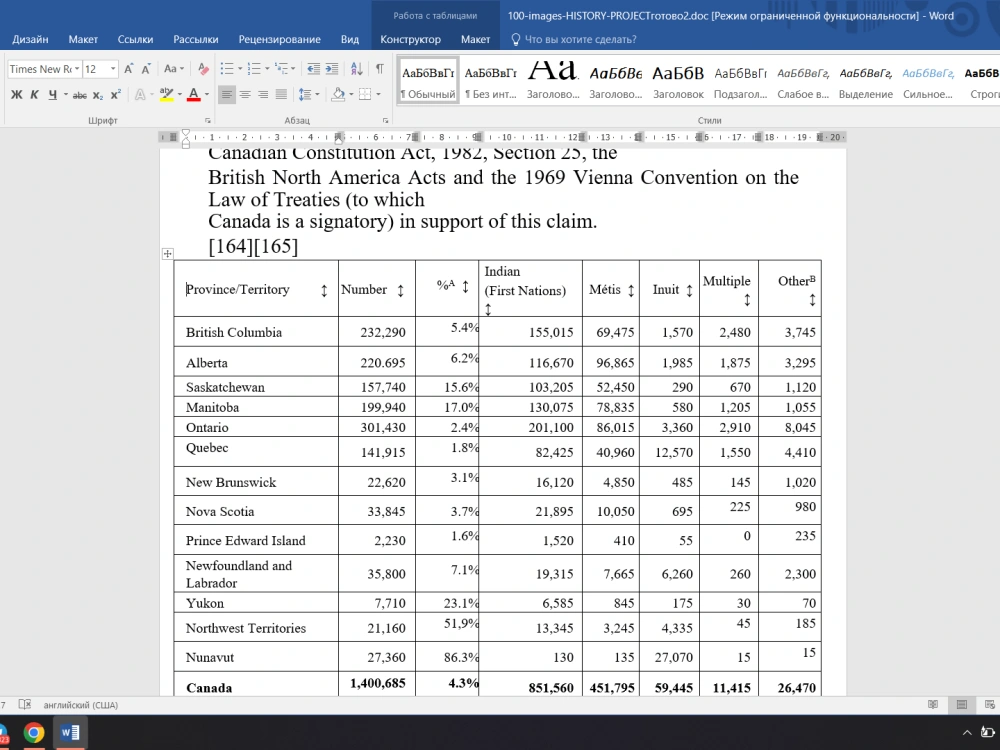
Task: Show hidden tray icons chevron
Action: pyautogui.click(x=967, y=733)
